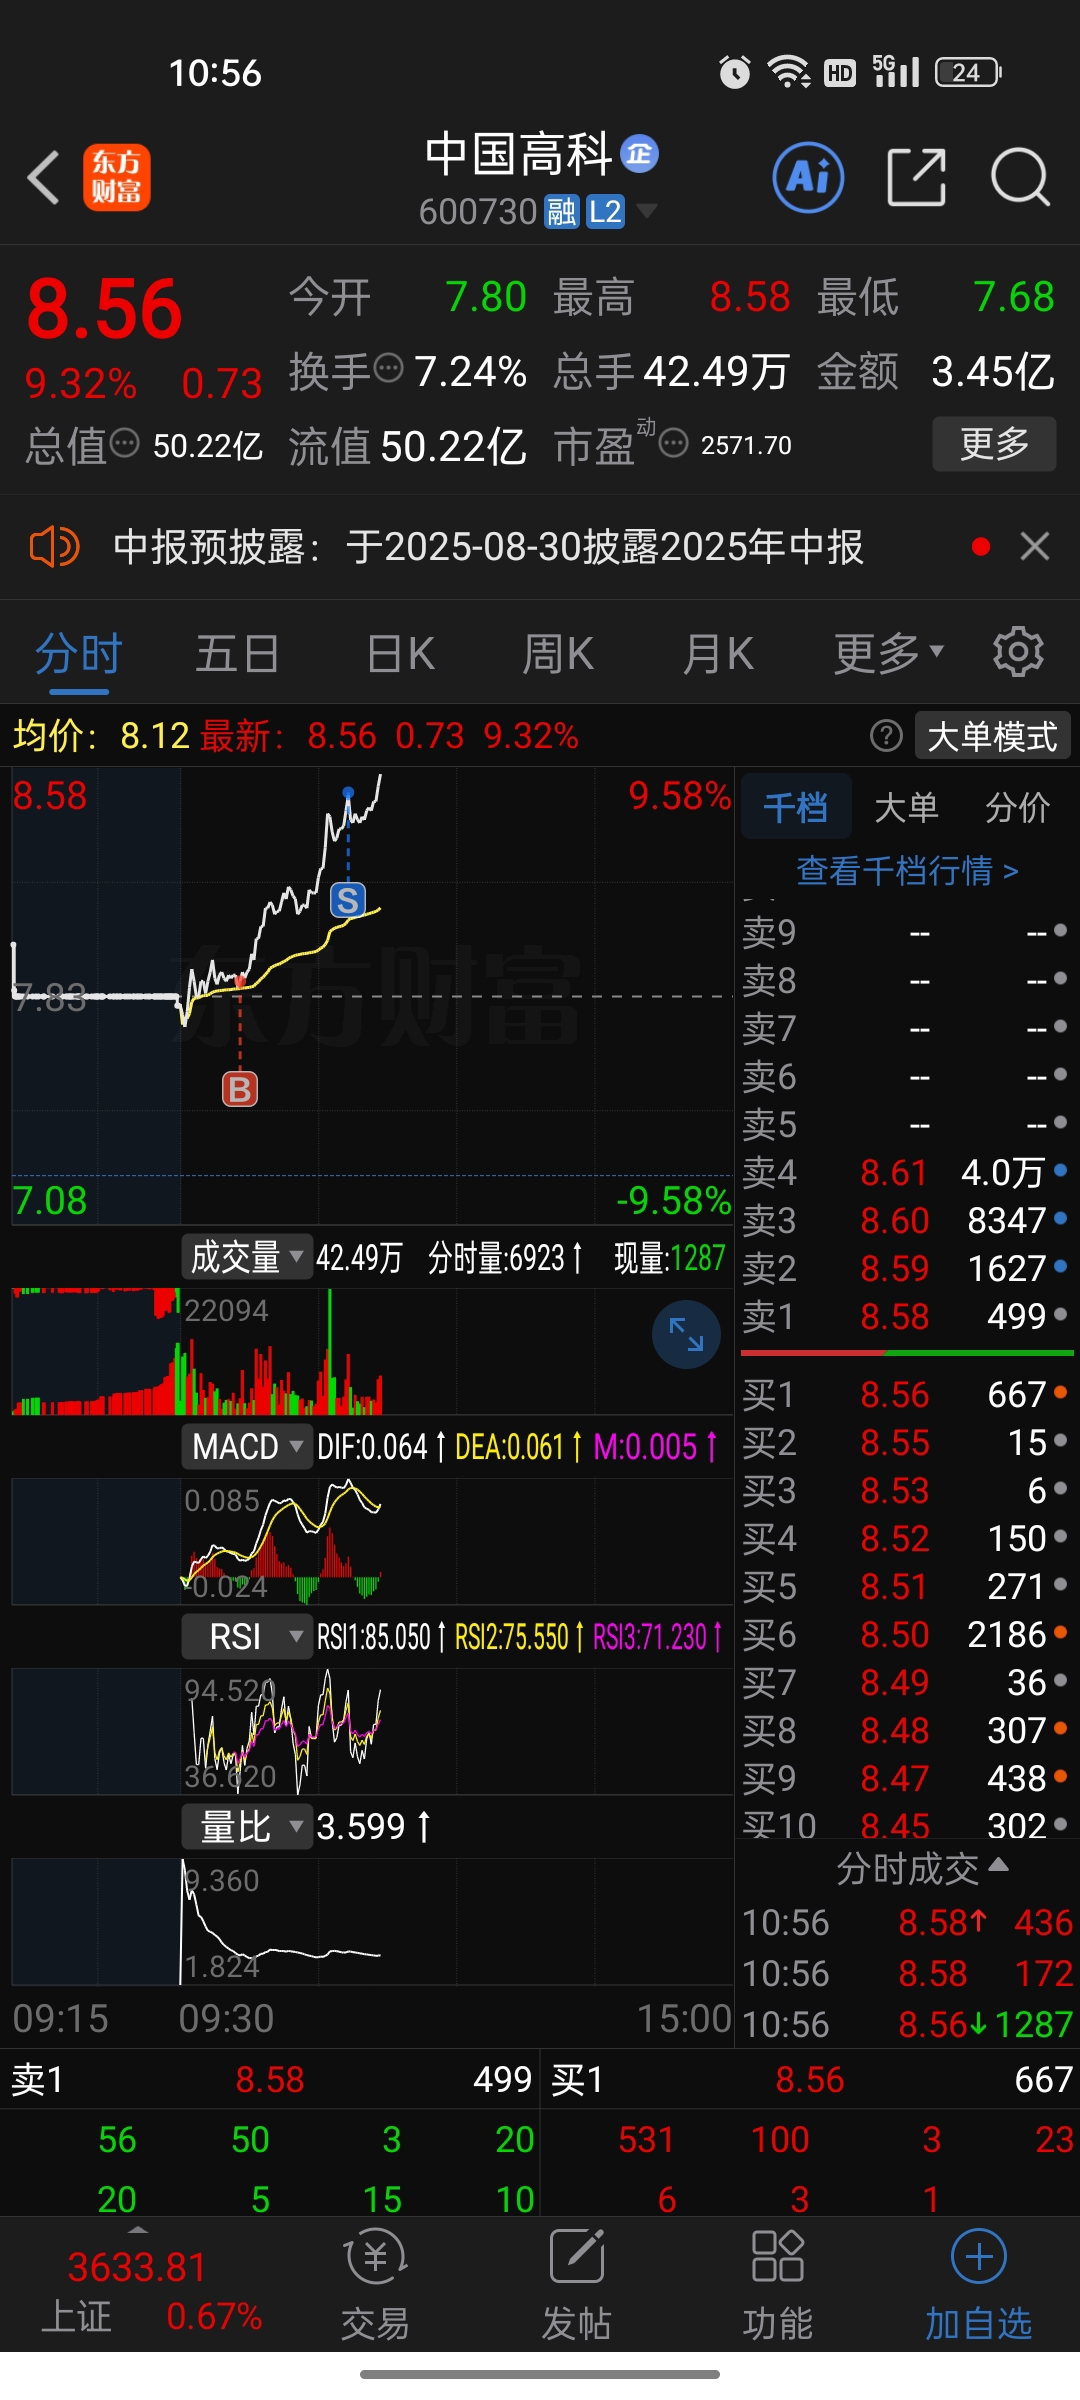
Task: Switch to the 五日 chart tab
Action: click(x=237, y=654)
